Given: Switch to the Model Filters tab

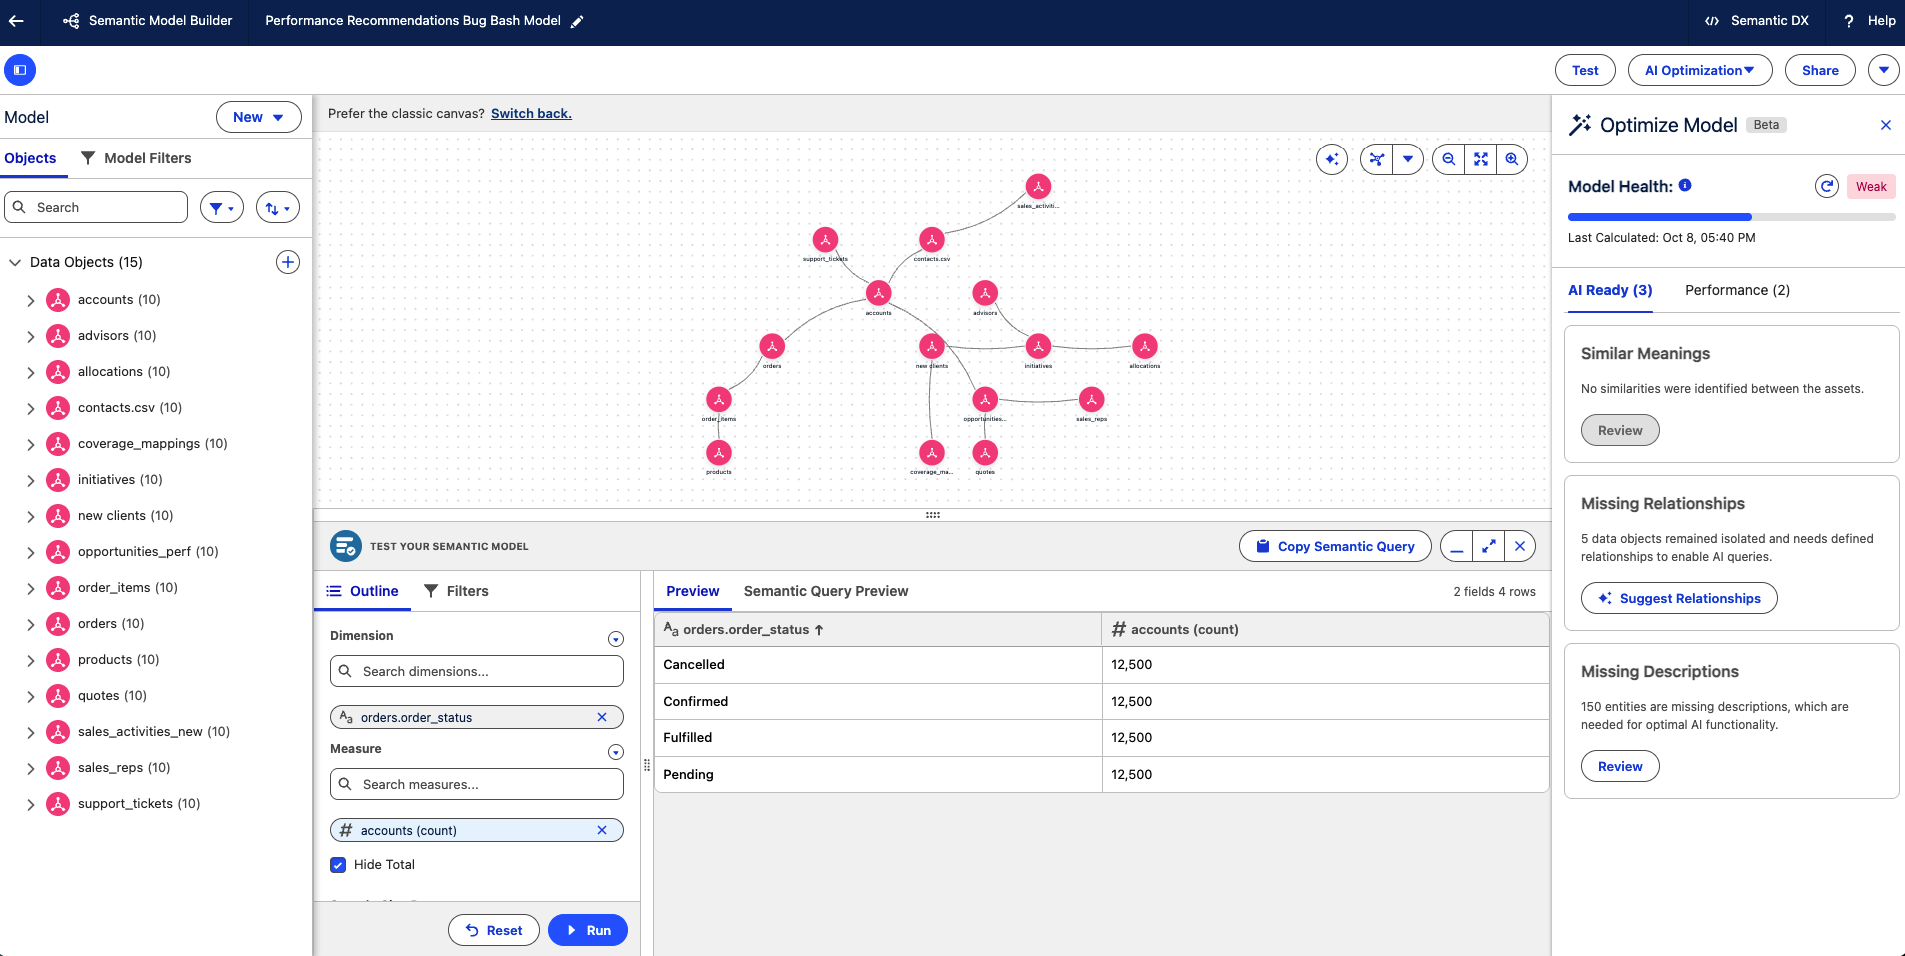Looking at the screenshot, I should [136, 158].
